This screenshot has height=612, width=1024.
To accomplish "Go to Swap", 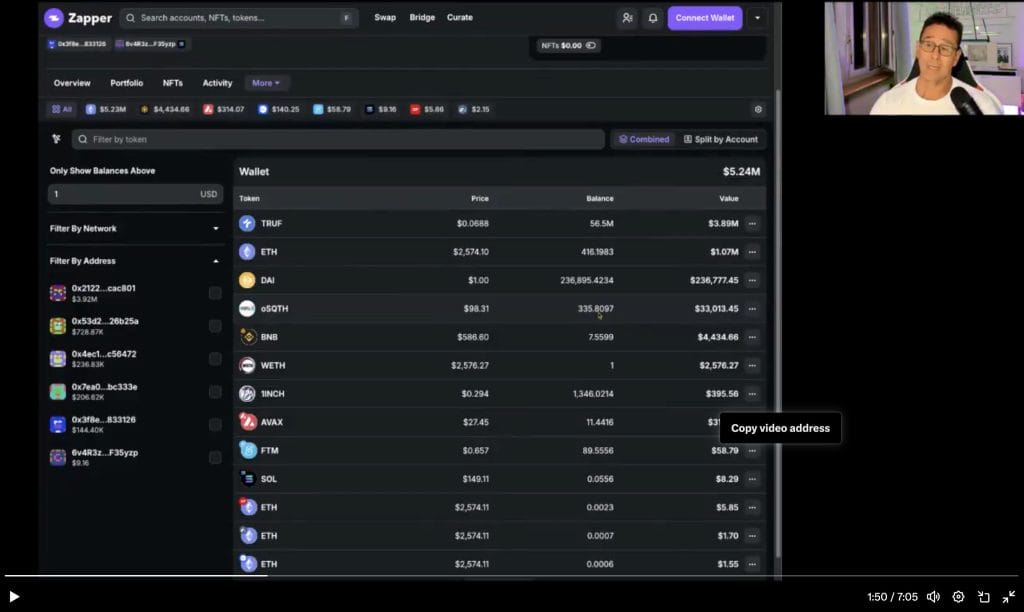I will point(385,18).
